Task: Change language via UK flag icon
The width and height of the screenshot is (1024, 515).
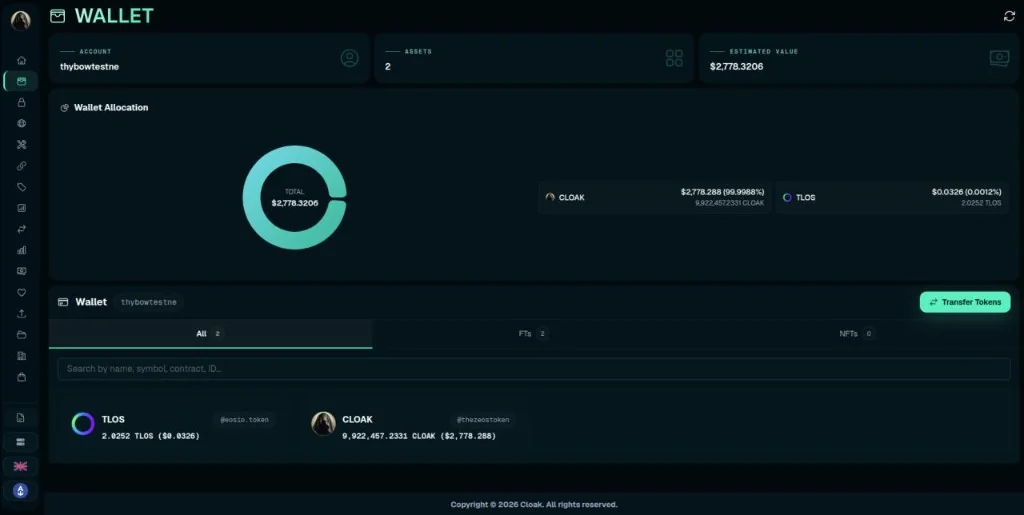Action: point(21,466)
